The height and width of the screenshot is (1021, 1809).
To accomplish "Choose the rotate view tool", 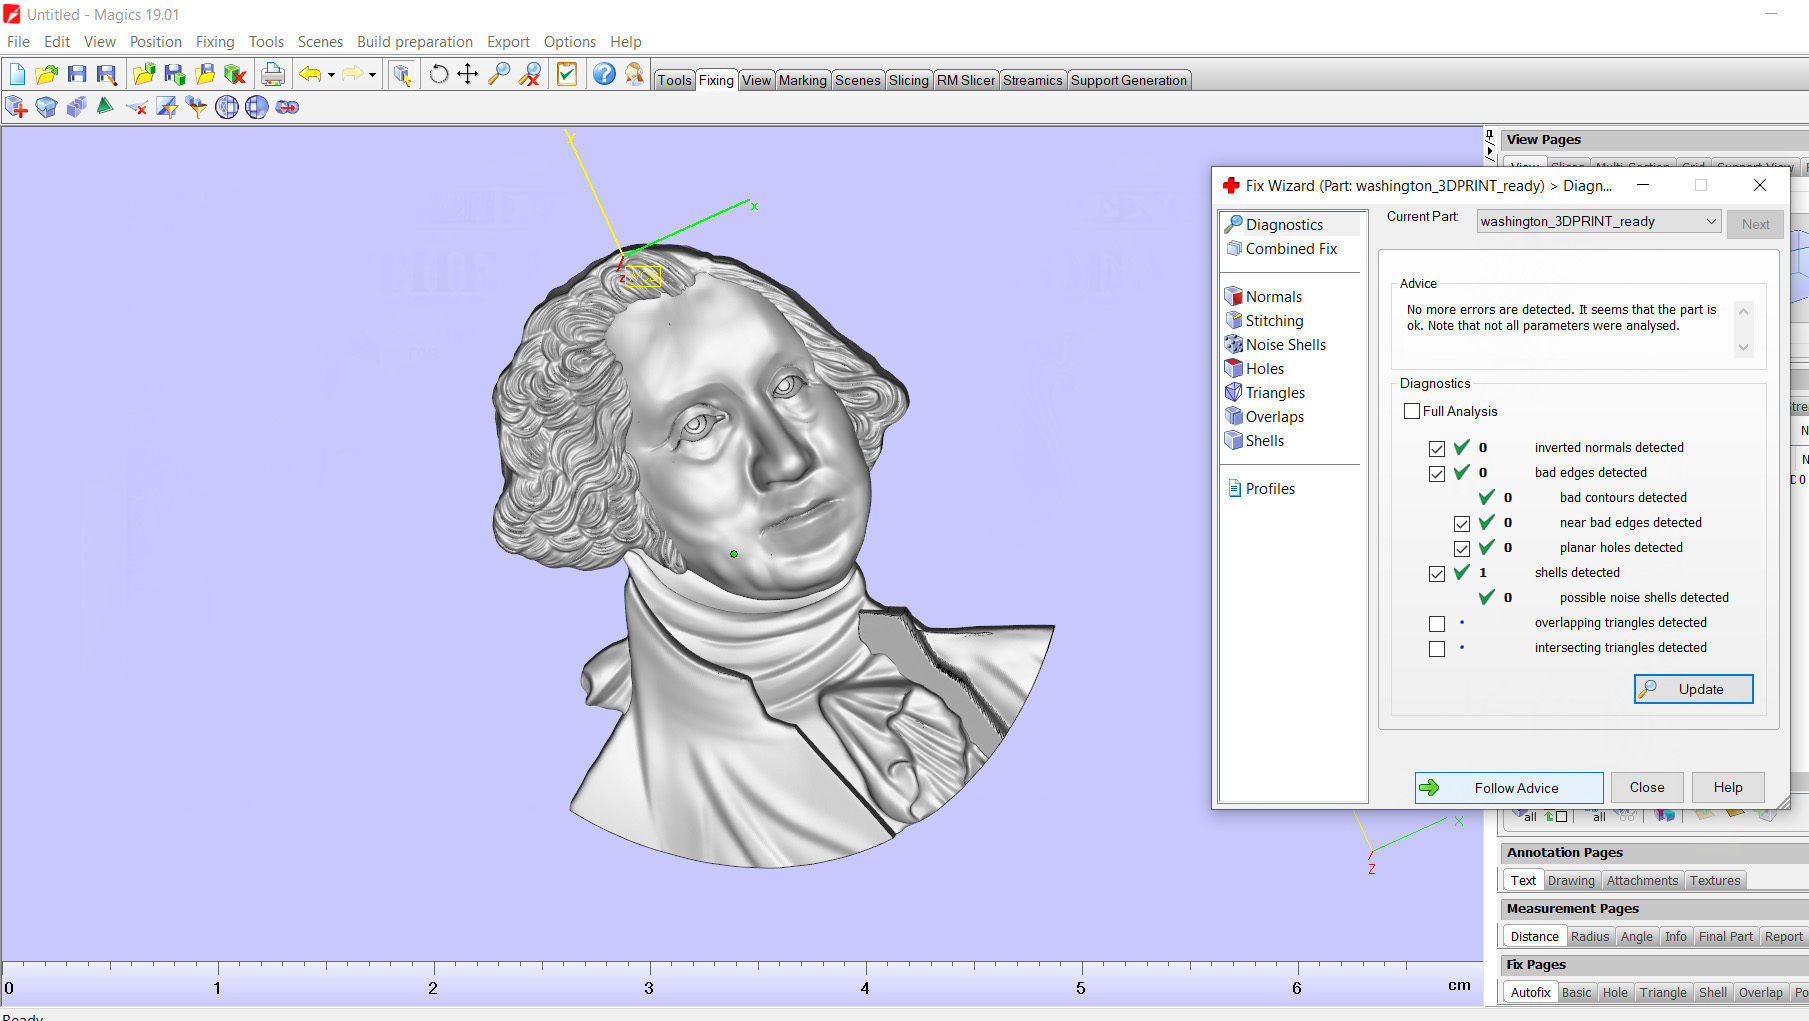I will pos(438,74).
